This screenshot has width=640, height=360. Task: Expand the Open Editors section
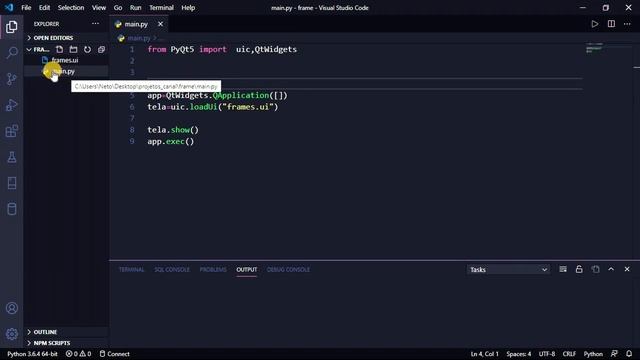click(x=53, y=38)
